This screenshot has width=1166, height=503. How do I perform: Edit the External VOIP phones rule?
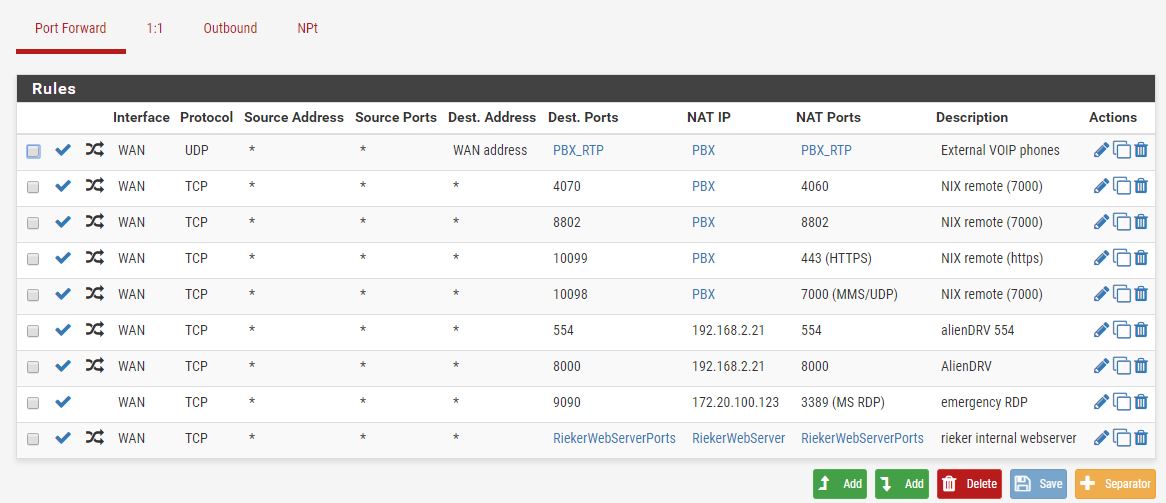[1101, 151]
